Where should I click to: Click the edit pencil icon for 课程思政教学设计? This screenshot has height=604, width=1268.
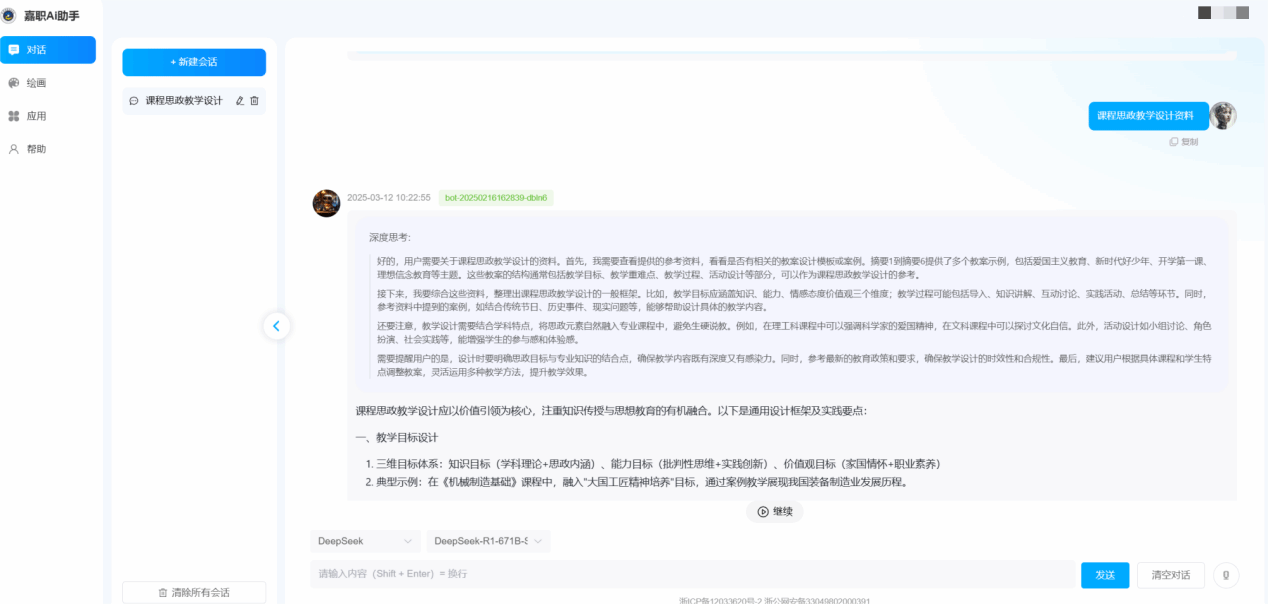tap(240, 101)
